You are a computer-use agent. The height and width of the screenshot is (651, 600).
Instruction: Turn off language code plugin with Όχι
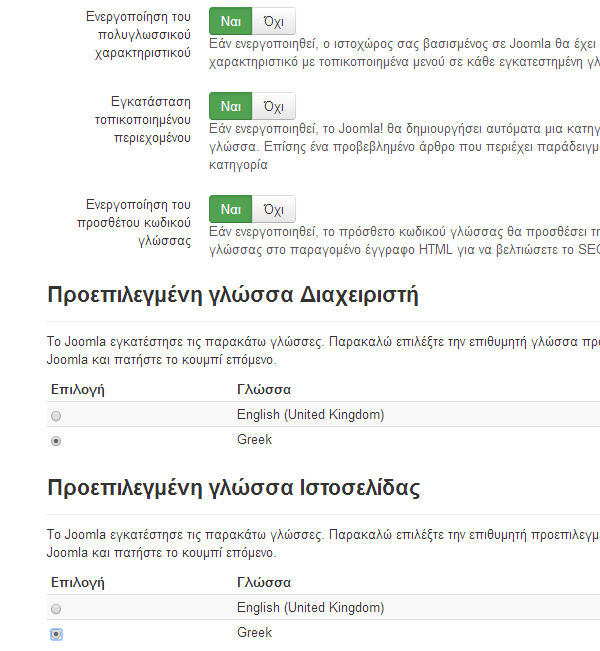274,209
